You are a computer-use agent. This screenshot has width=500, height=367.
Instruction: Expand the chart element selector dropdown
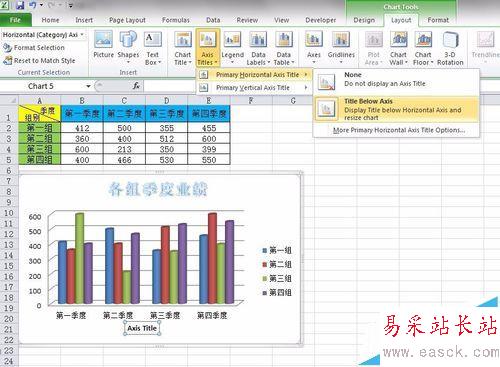[82, 35]
